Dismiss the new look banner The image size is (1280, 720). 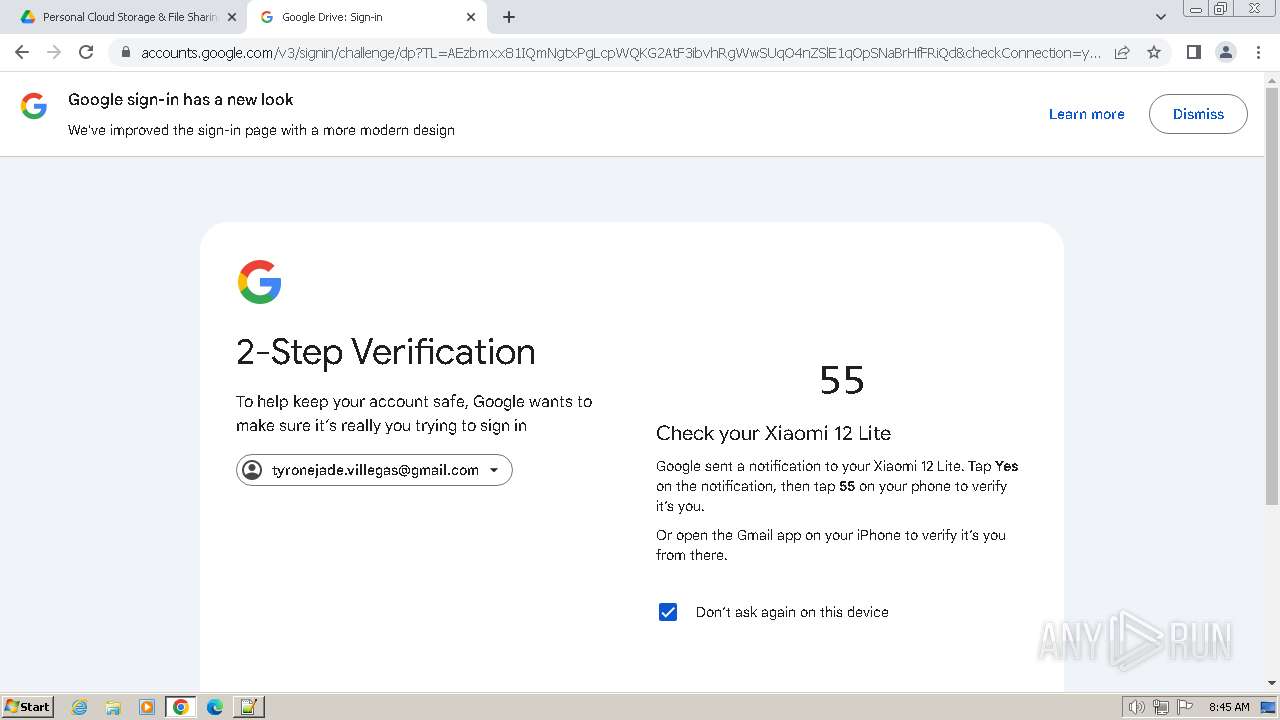[x=1198, y=114]
